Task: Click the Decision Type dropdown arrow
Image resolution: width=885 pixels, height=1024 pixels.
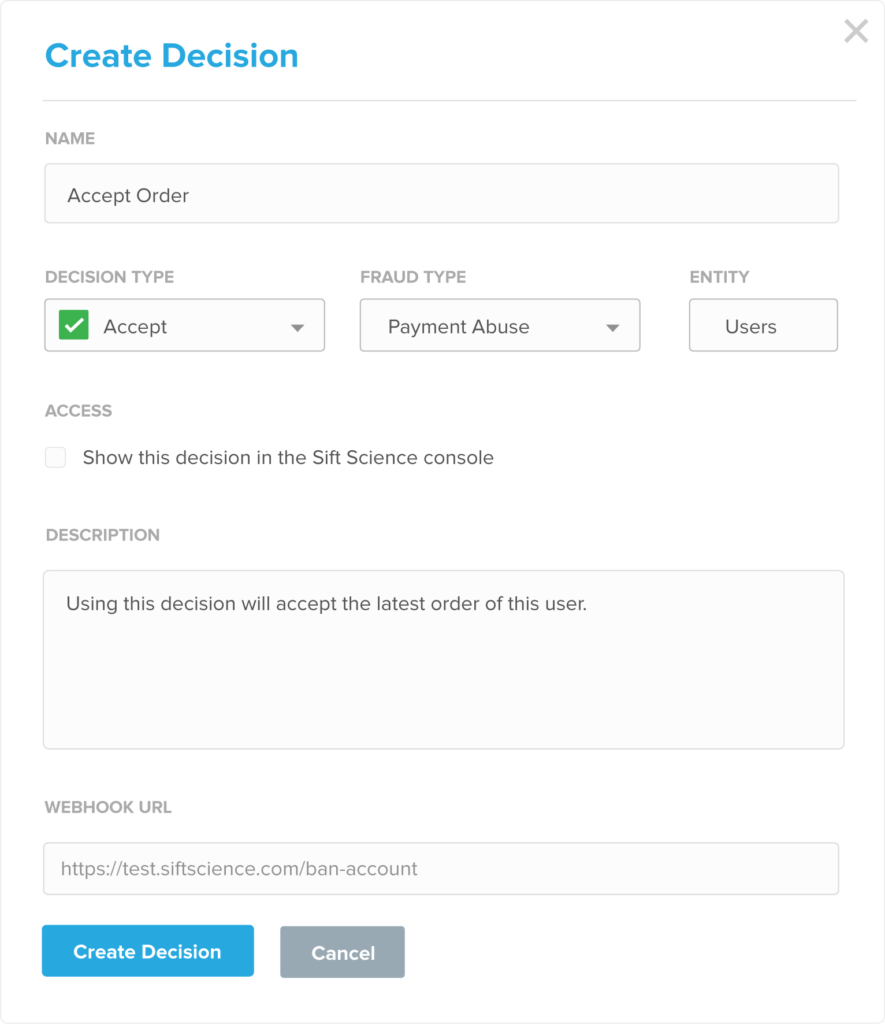Action: (297, 325)
